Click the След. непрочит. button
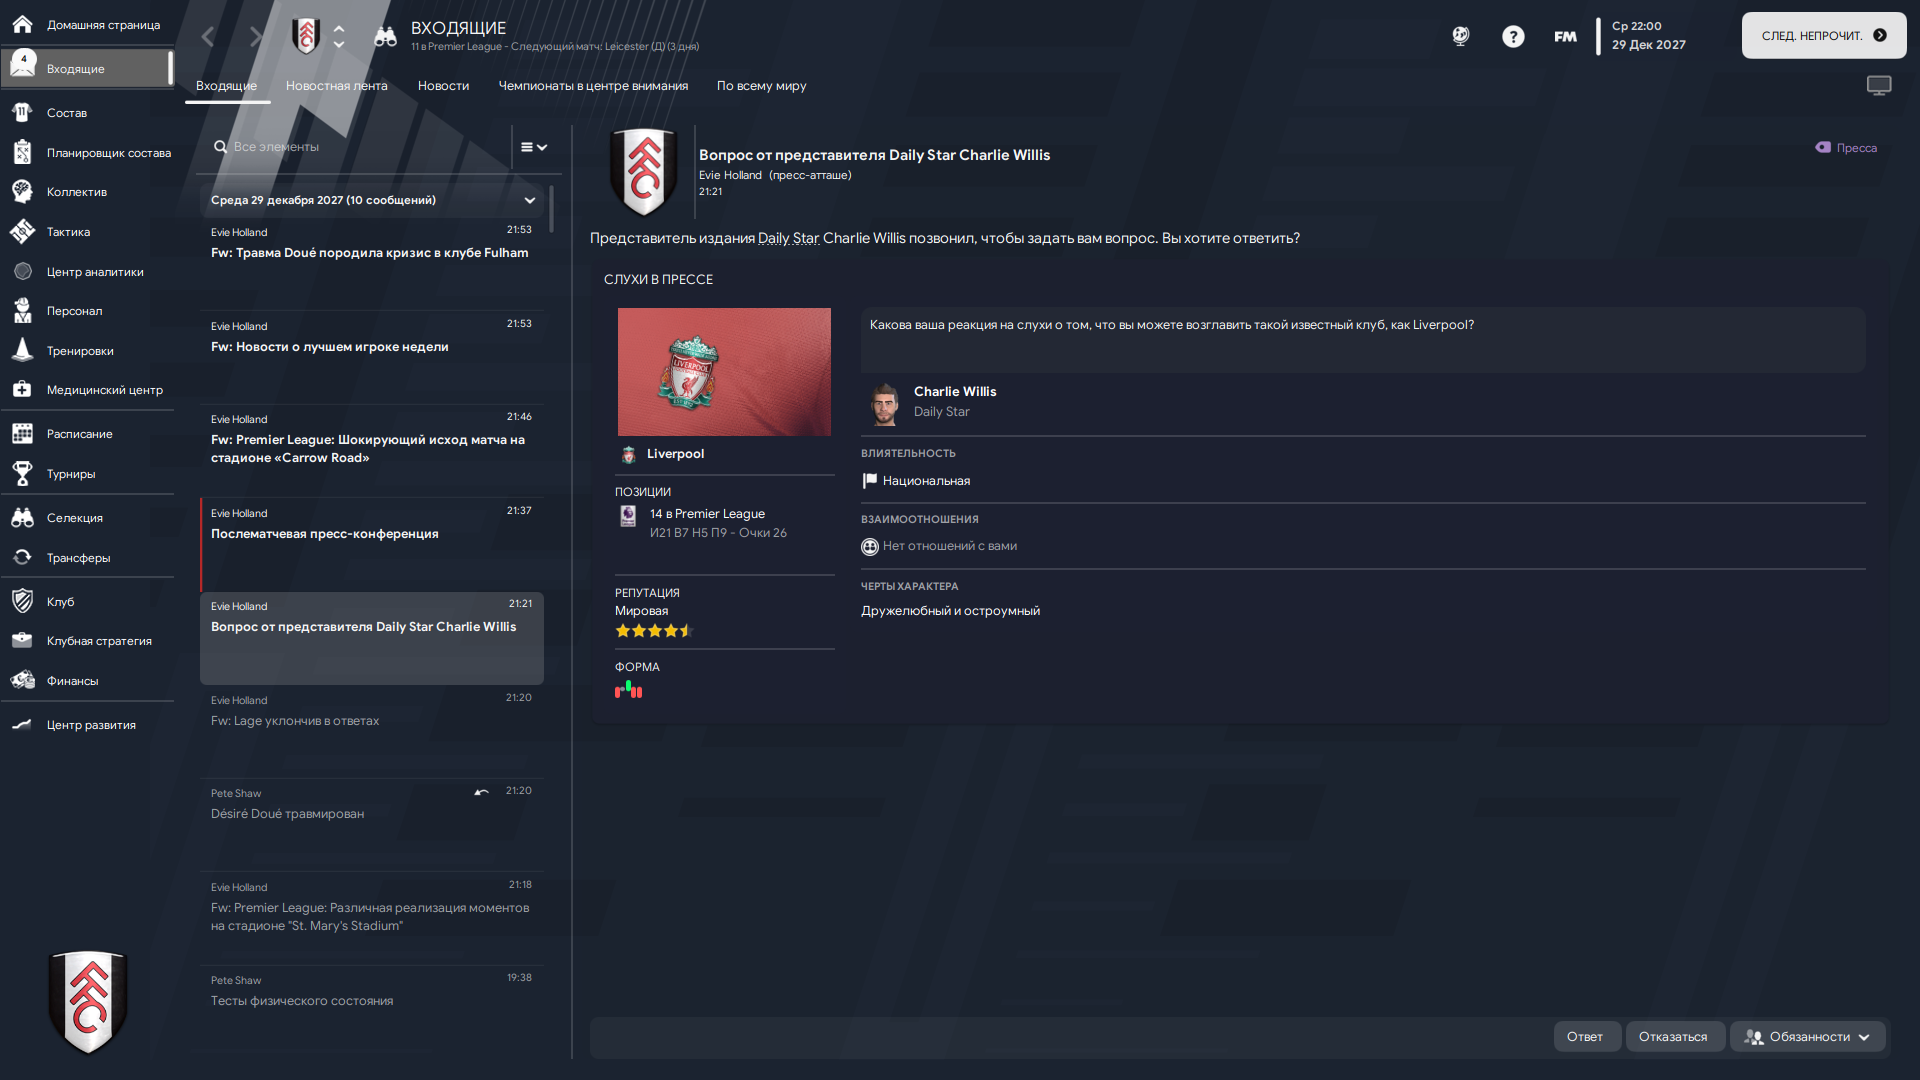1920x1080 pixels. (1824, 36)
